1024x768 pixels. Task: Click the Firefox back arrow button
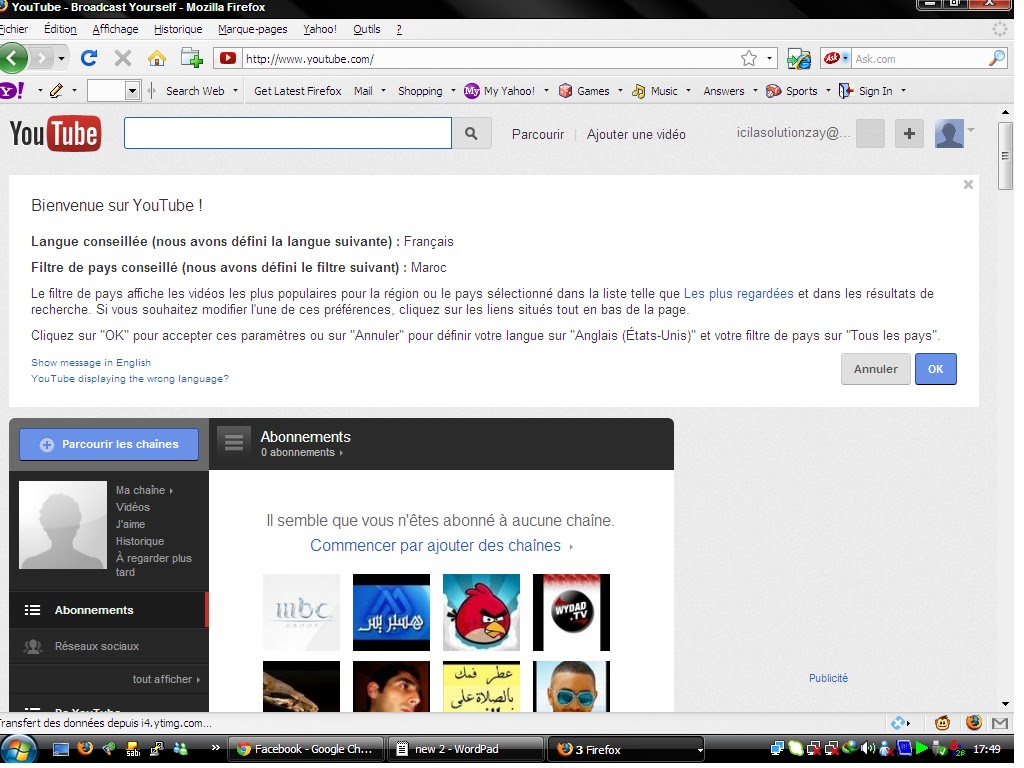tap(13, 59)
